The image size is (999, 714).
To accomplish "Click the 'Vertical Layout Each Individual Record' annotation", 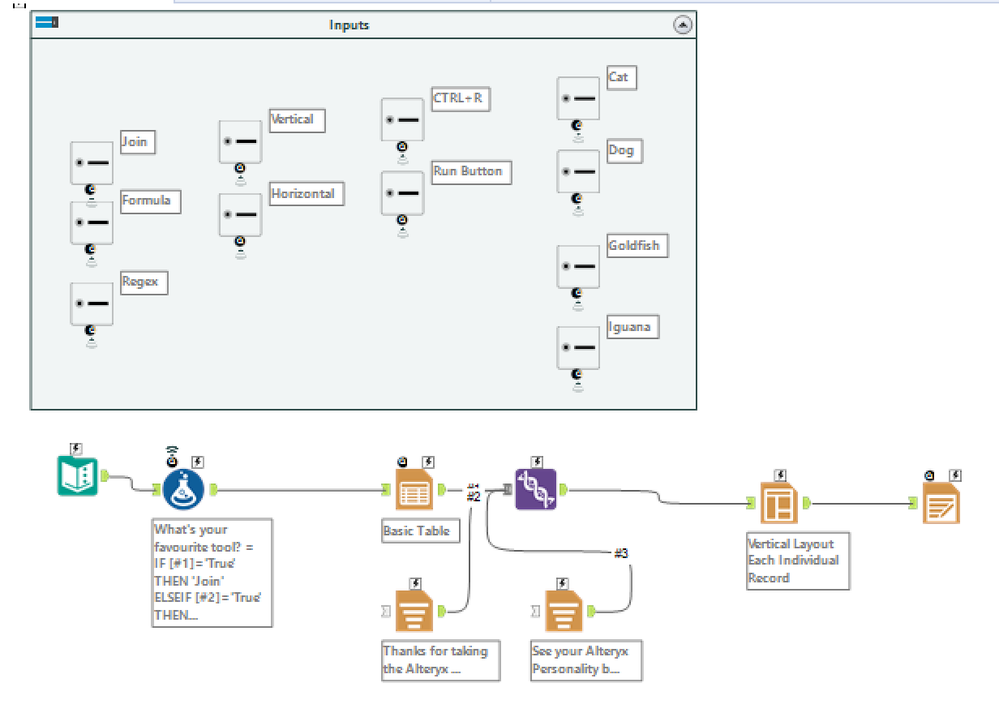I will pos(798,561).
